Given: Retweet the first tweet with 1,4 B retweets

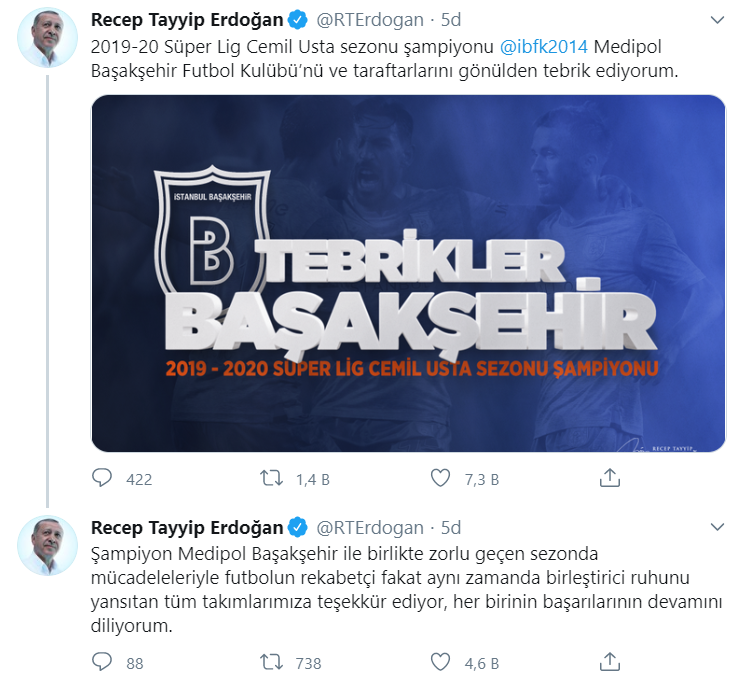Looking at the screenshot, I should pos(272,478).
